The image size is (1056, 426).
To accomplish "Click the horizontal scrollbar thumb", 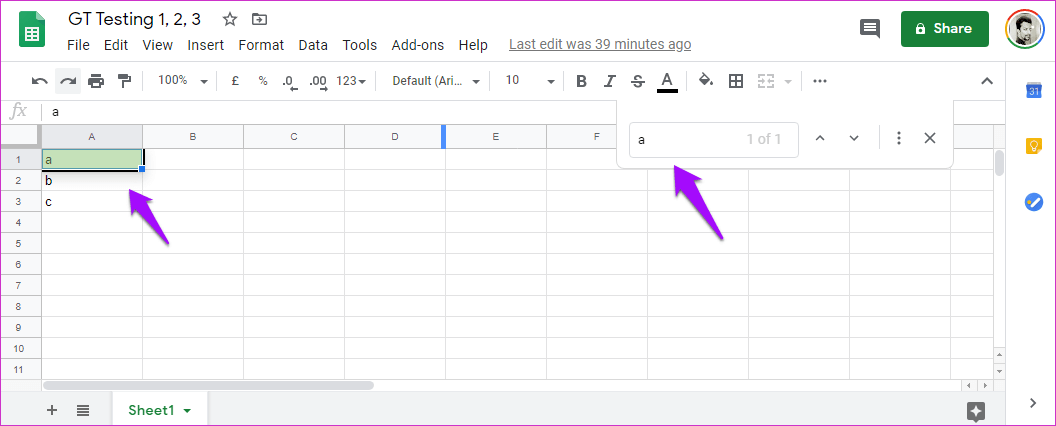I will click(x=208, y=386).
